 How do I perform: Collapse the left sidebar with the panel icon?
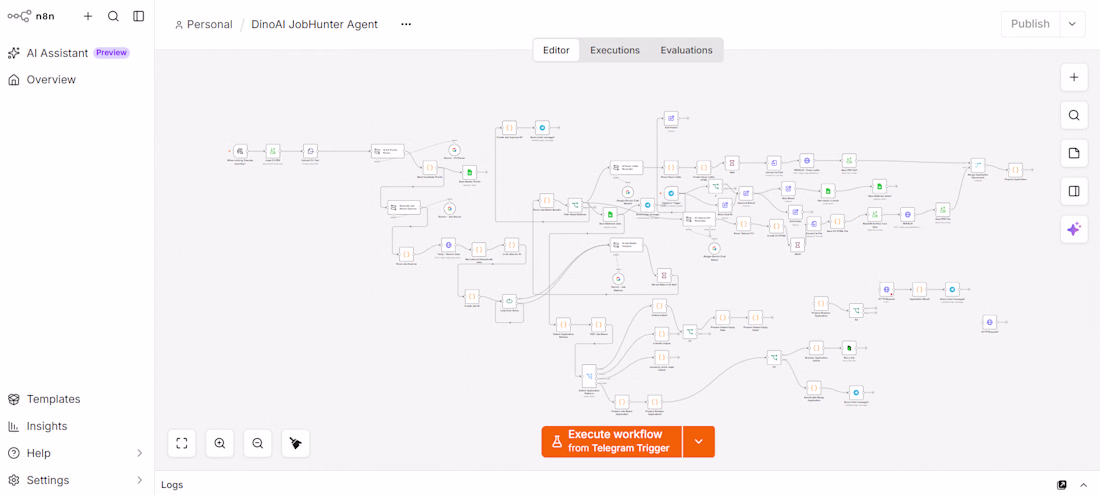click(139, 16)
